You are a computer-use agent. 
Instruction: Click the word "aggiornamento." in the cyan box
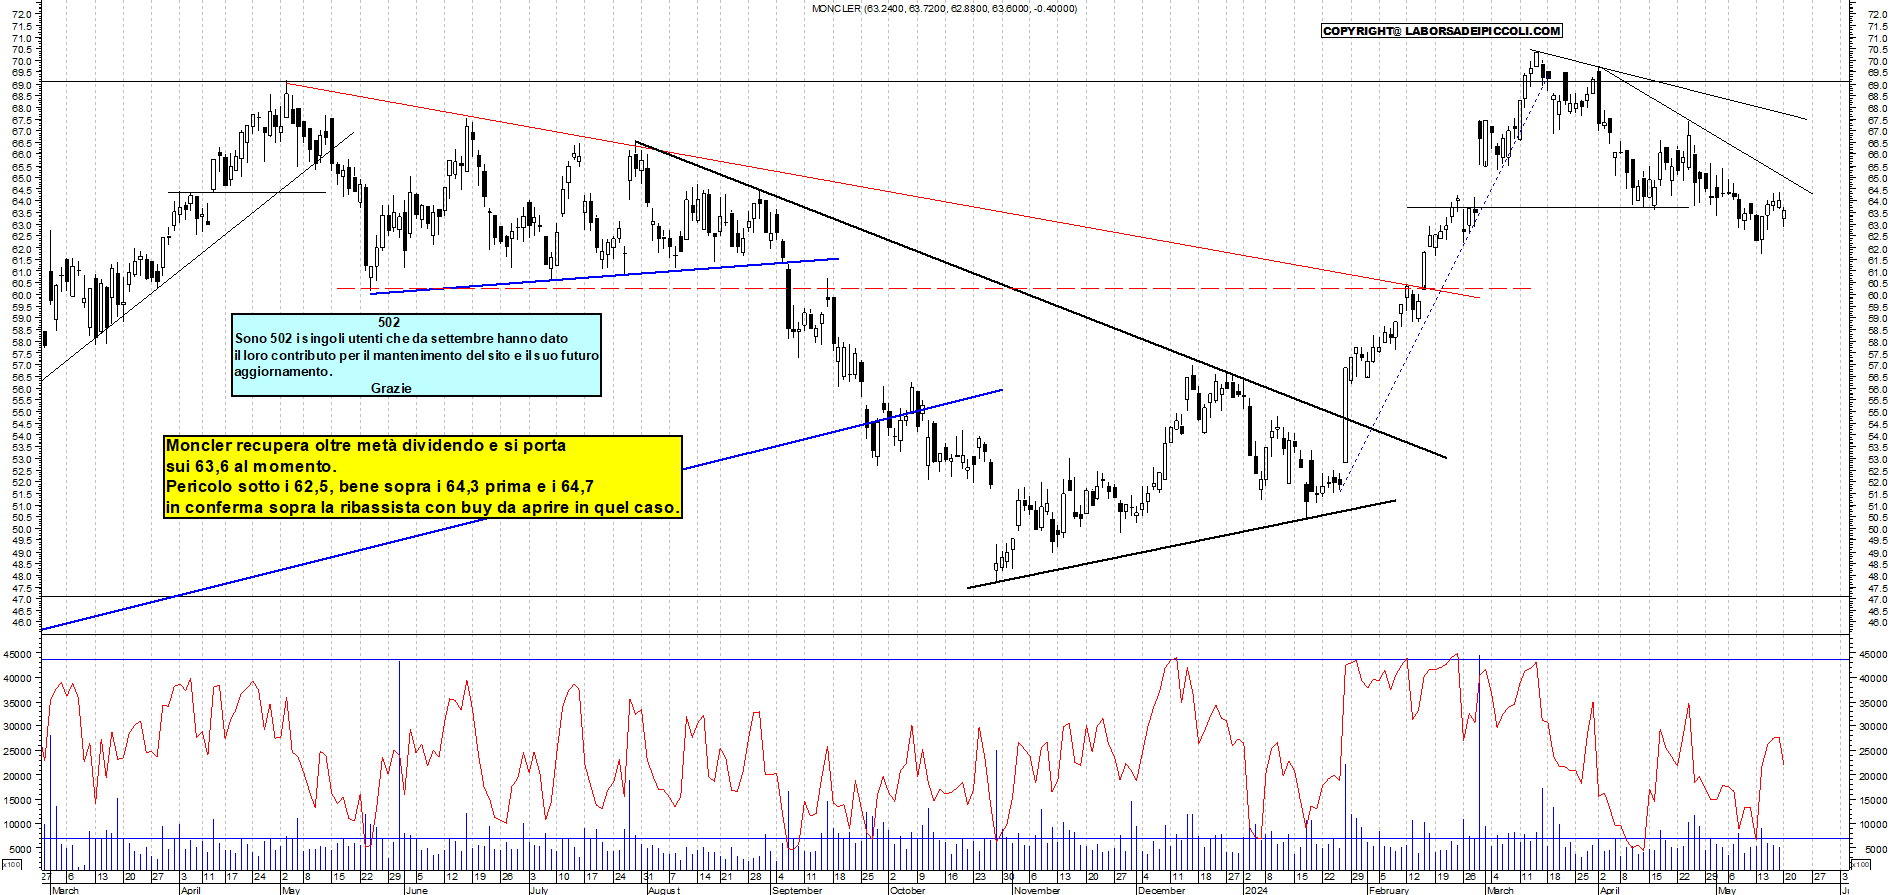tap(283, 372)
